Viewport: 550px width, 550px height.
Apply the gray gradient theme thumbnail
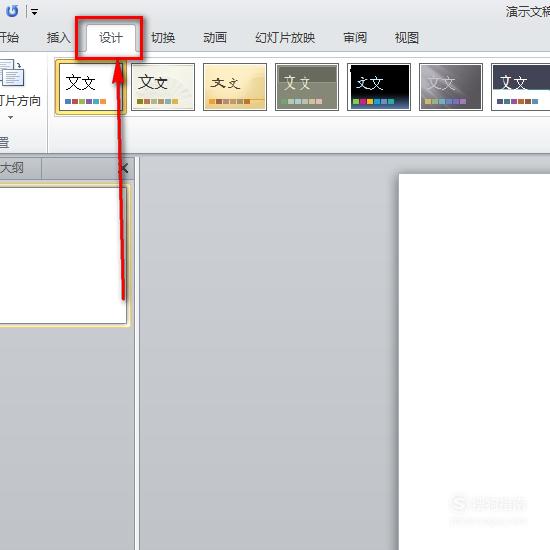pos(451,87)
